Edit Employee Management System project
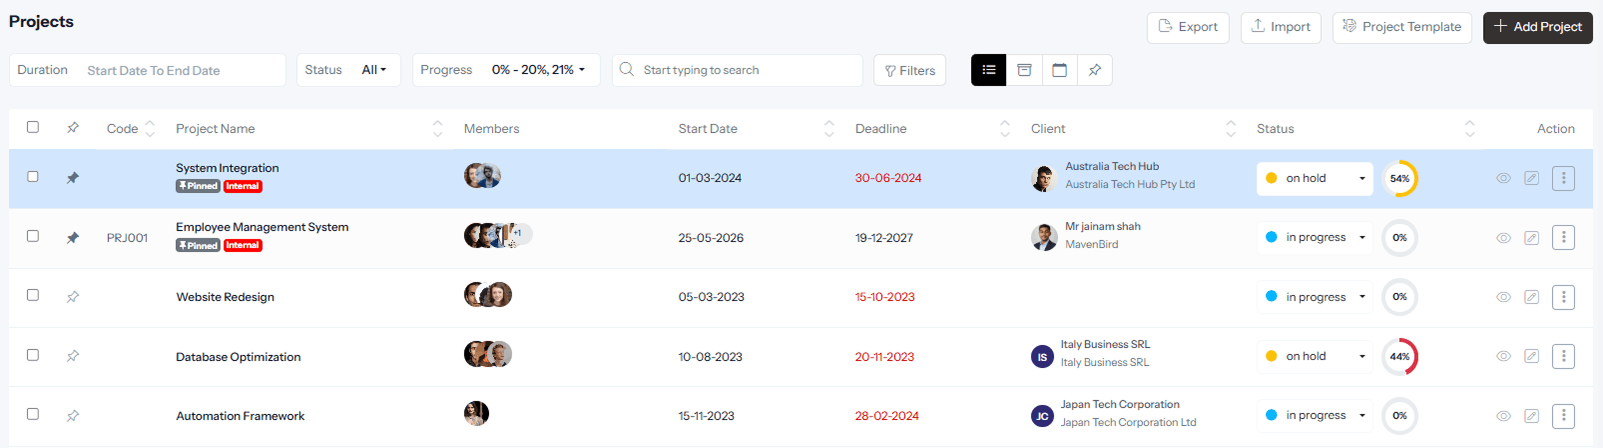The image size is (1603, 448). point(1531,238)
